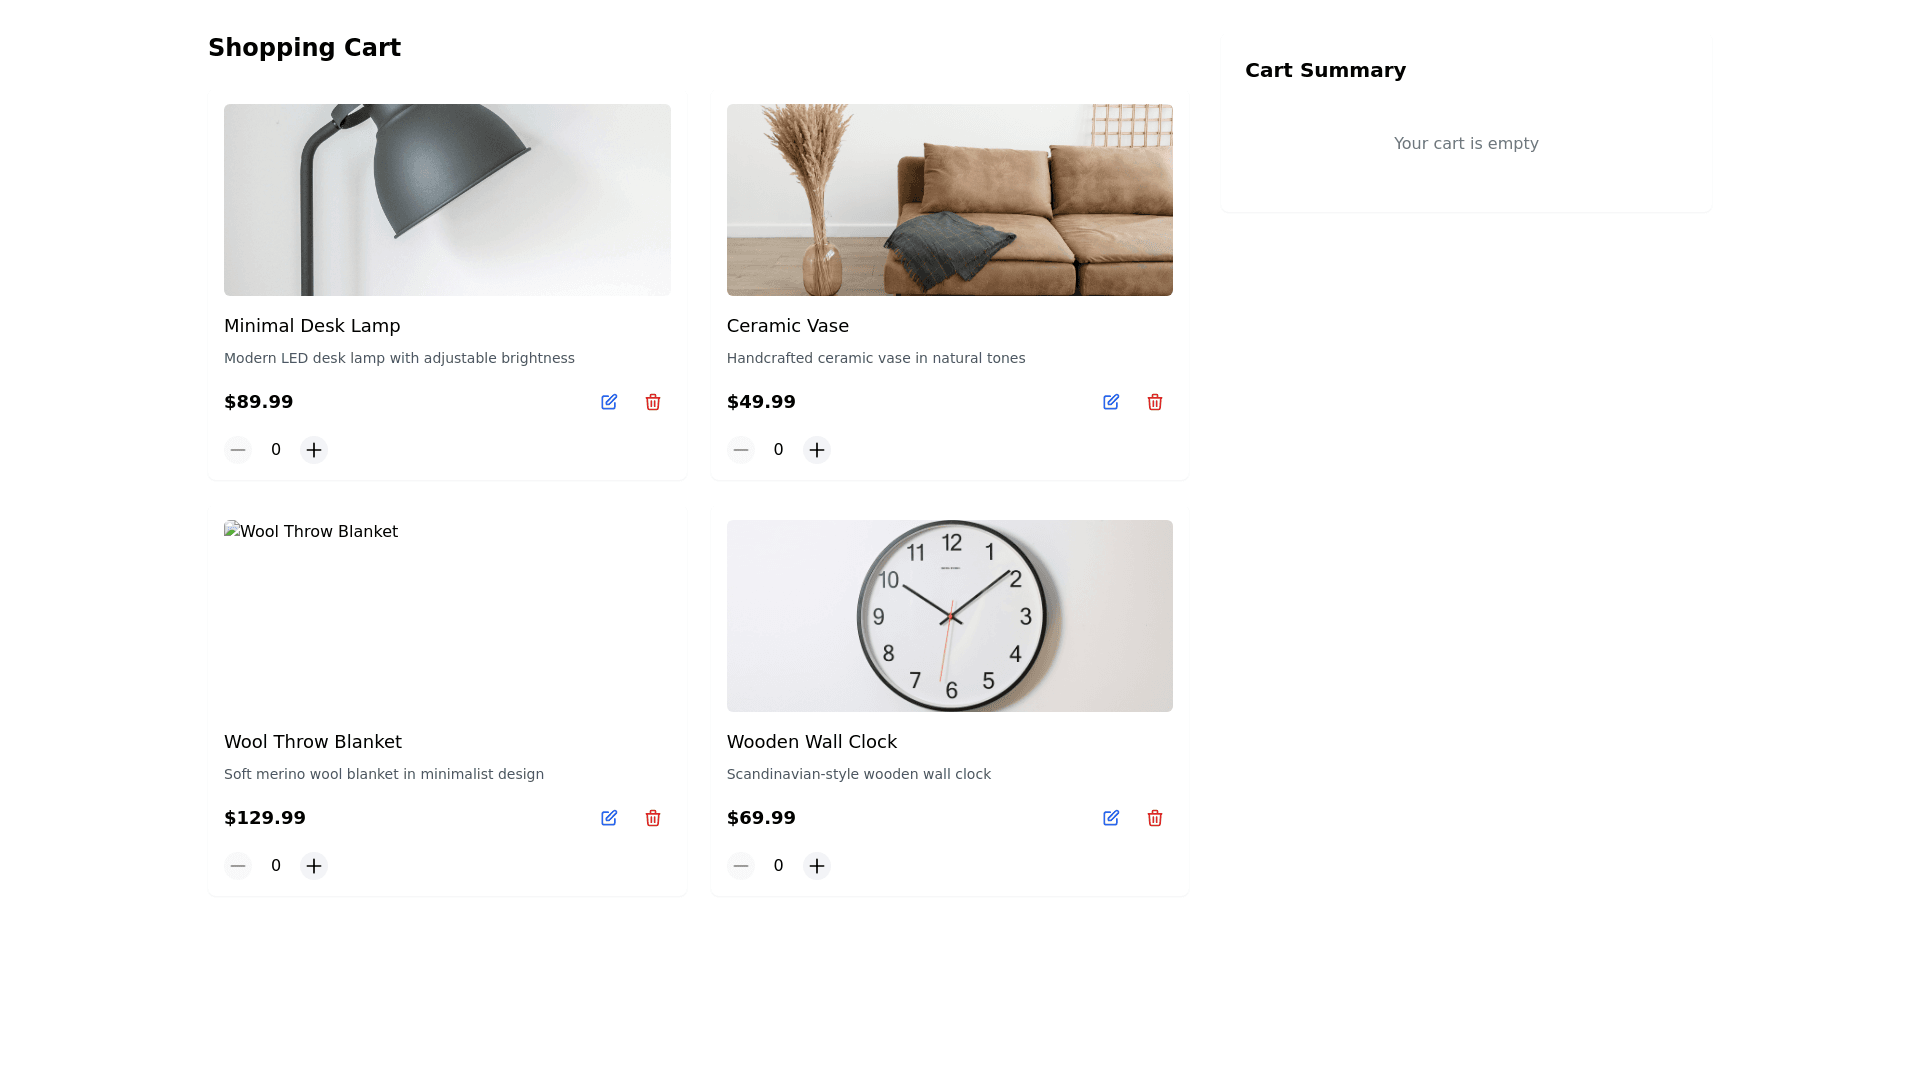Click the sofa and vase product photo
The height and width of the screenshot is (1080, 1920).
click(950, 200)
